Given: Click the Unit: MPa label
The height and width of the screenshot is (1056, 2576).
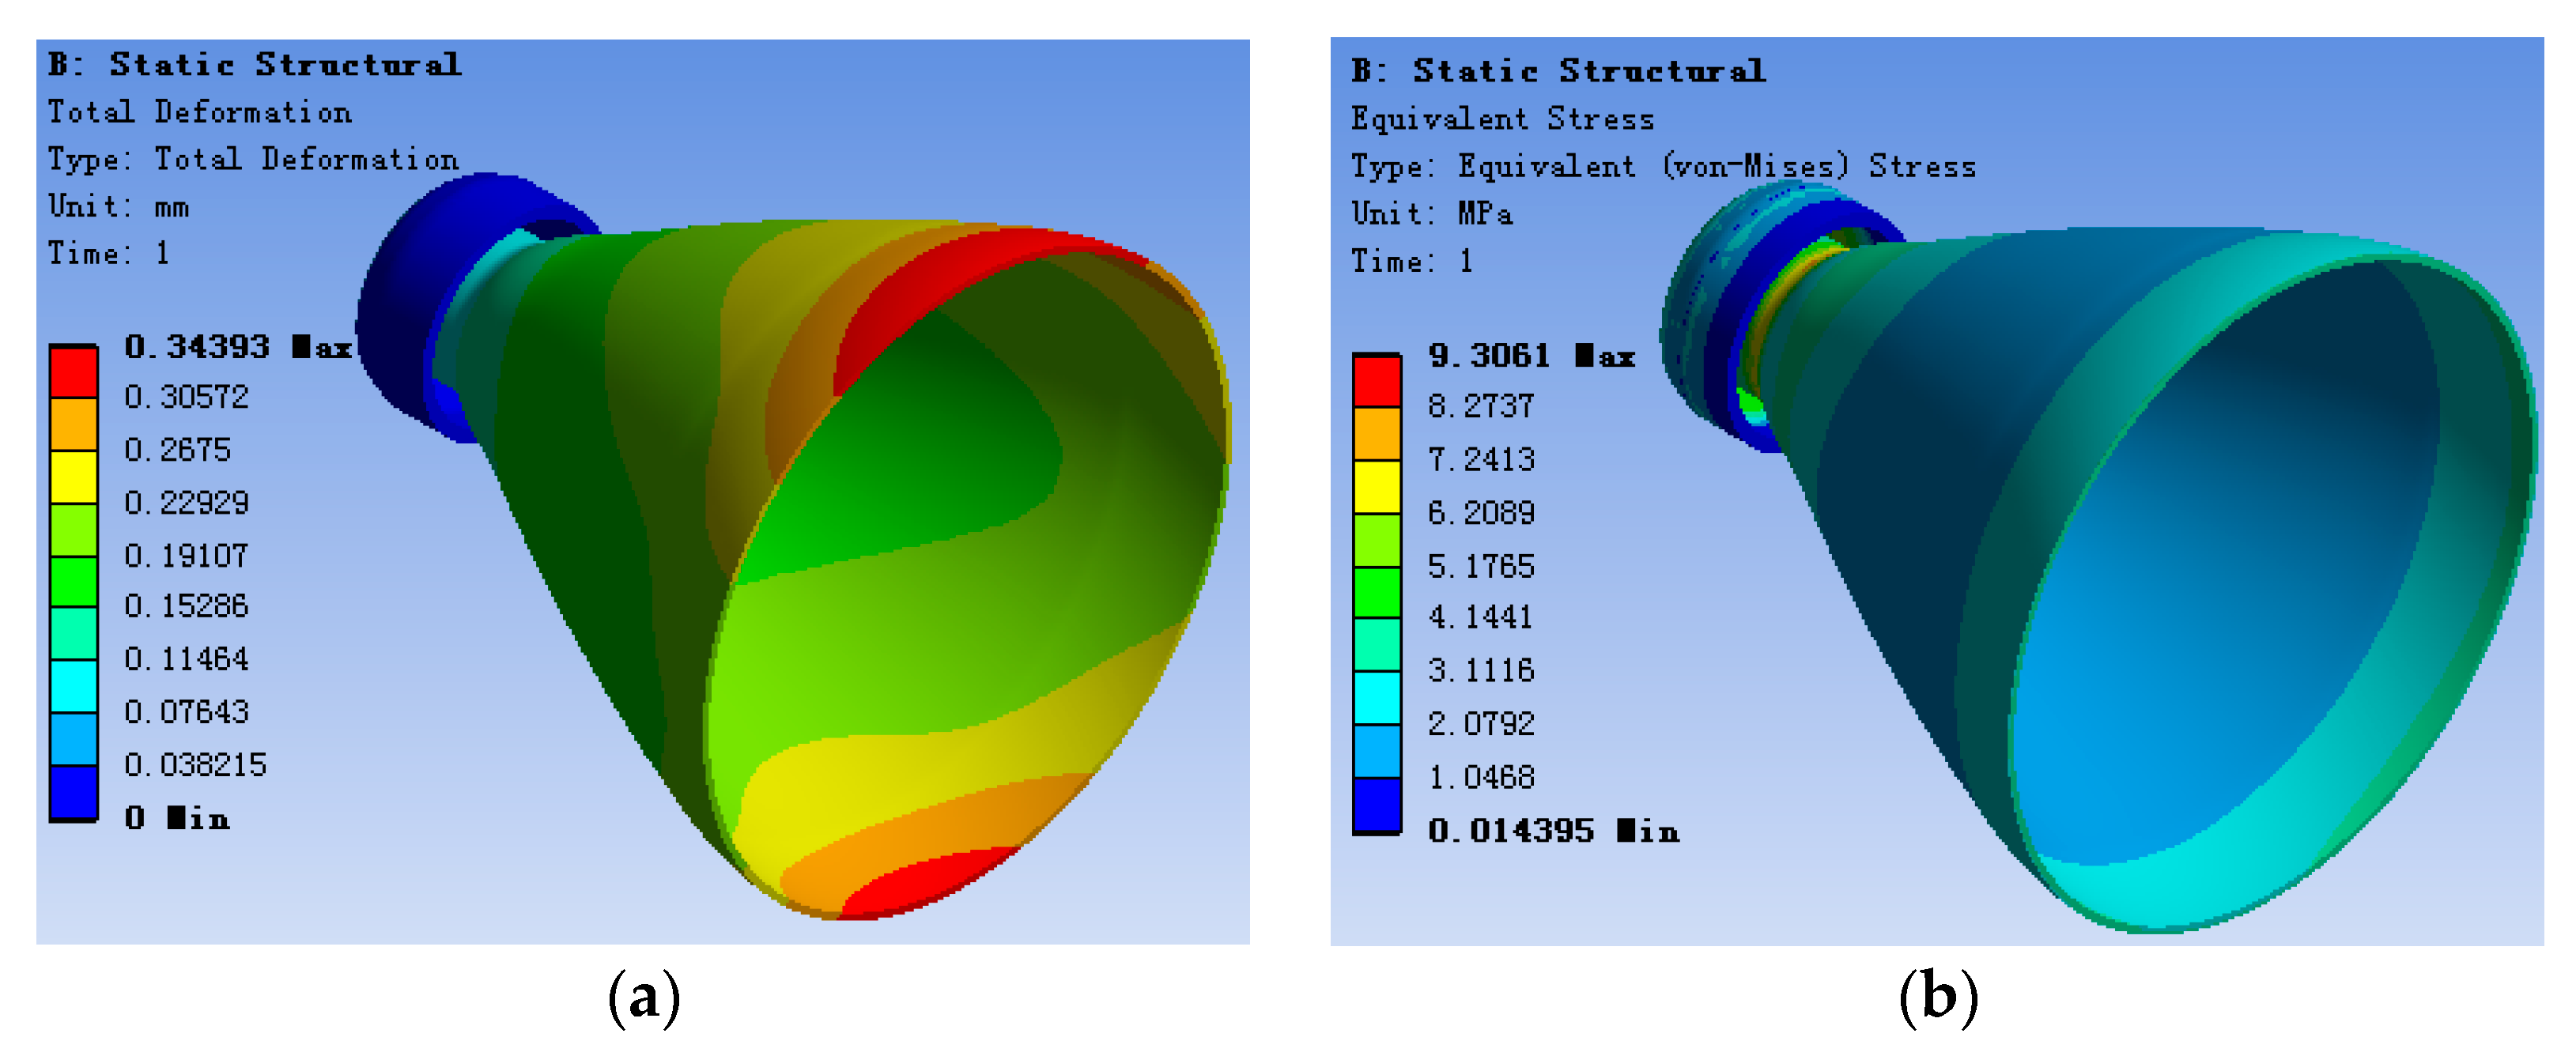Looking at the screenshot, I should (1431, 213).
